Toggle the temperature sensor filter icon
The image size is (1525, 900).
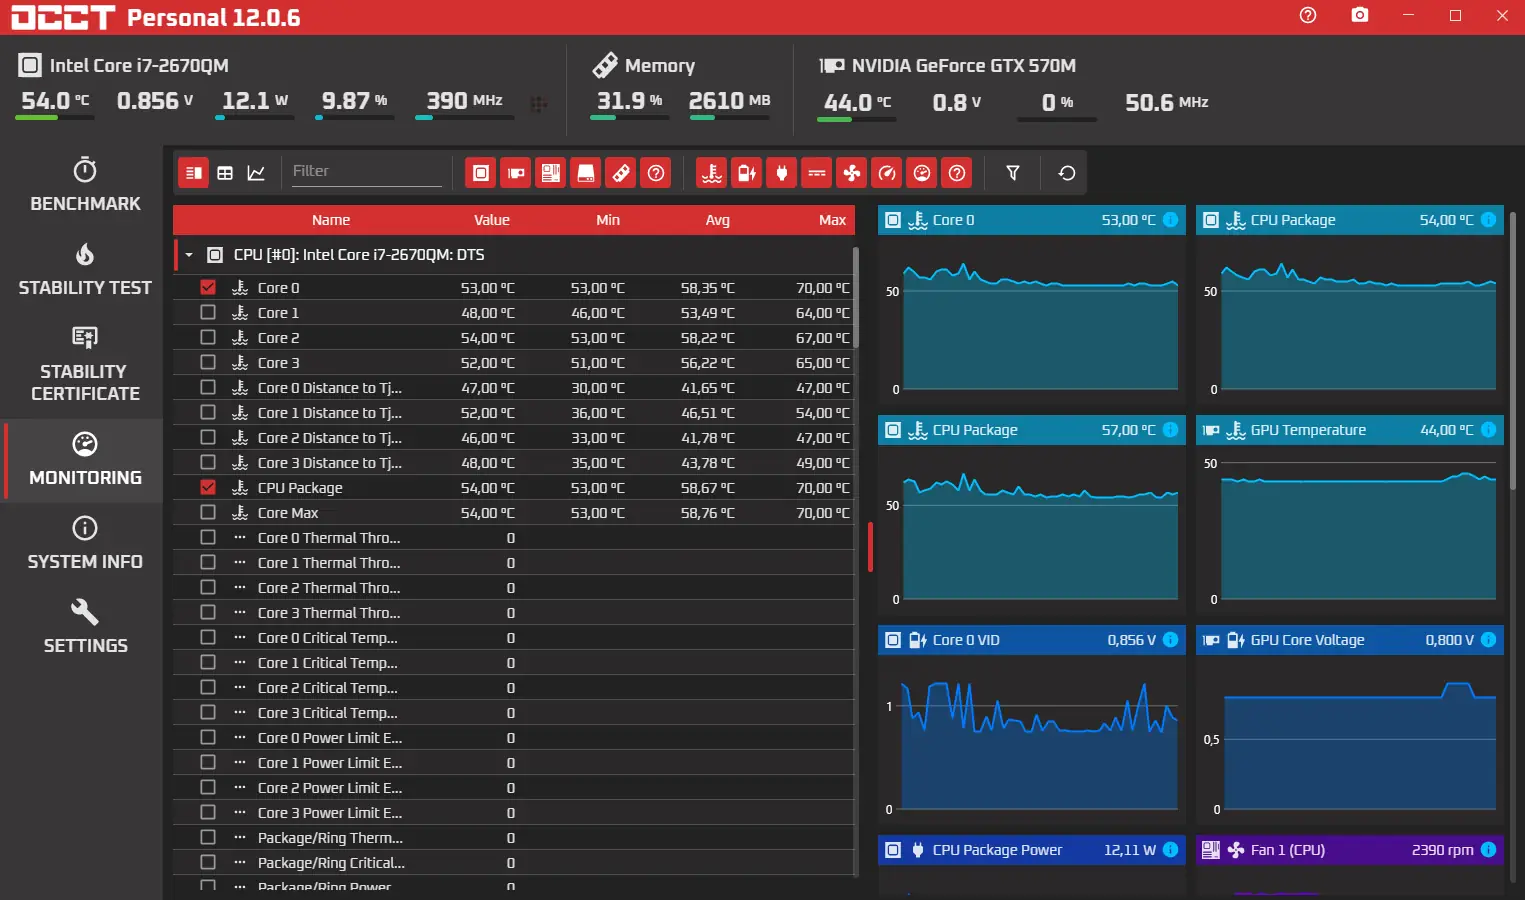[712, 173]
